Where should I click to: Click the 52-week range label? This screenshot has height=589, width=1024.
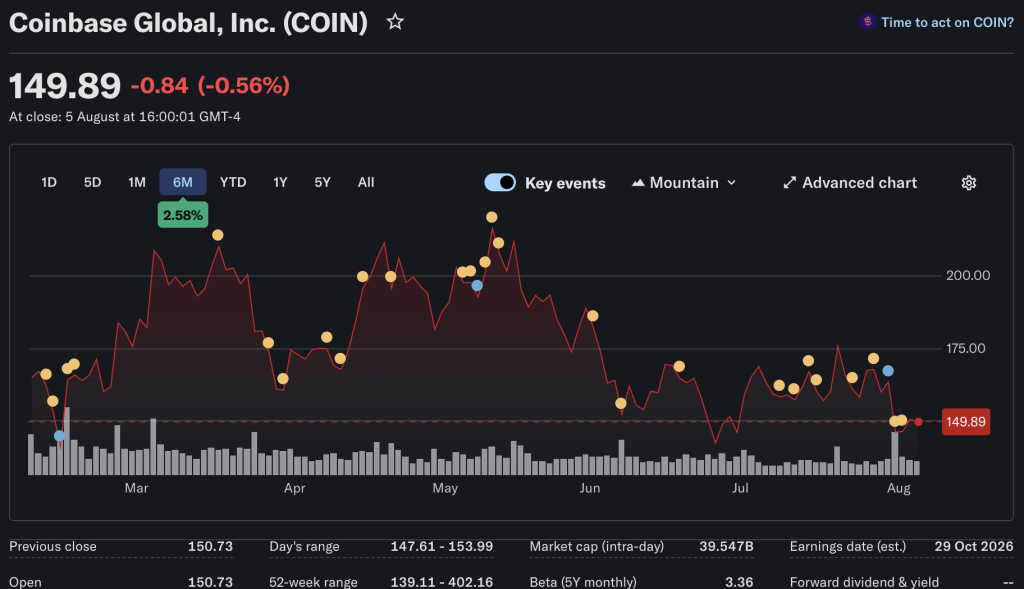tap(313, 582)
